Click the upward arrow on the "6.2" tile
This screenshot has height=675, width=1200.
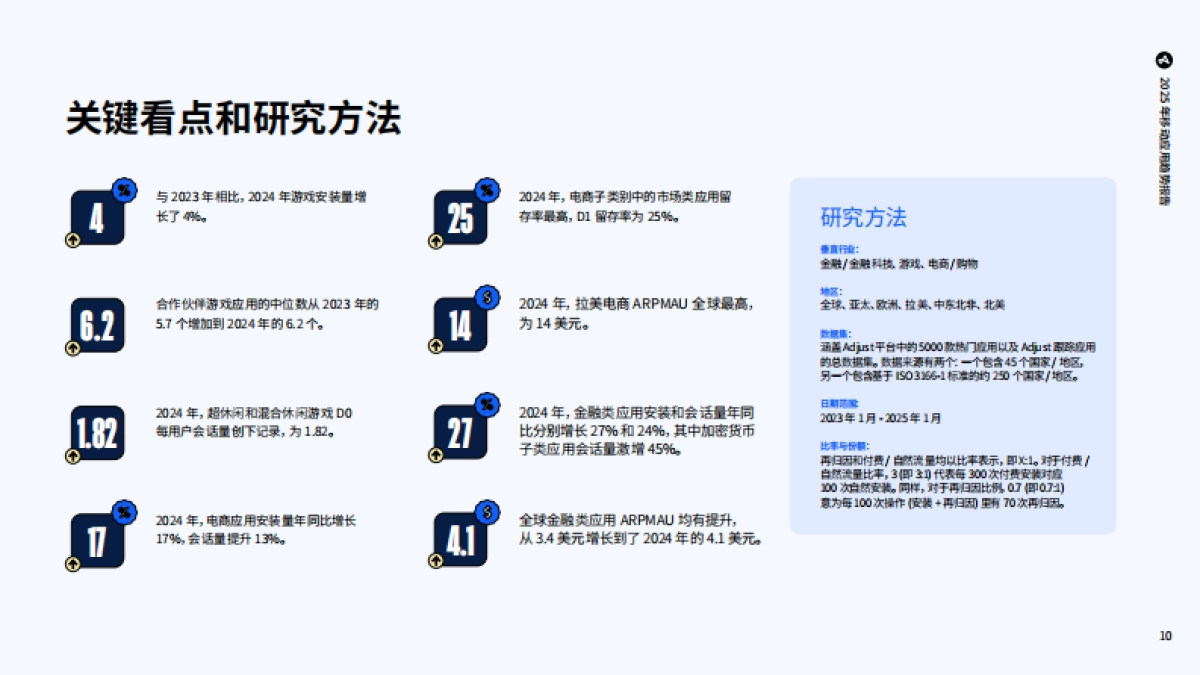click(x=72, y=349)
